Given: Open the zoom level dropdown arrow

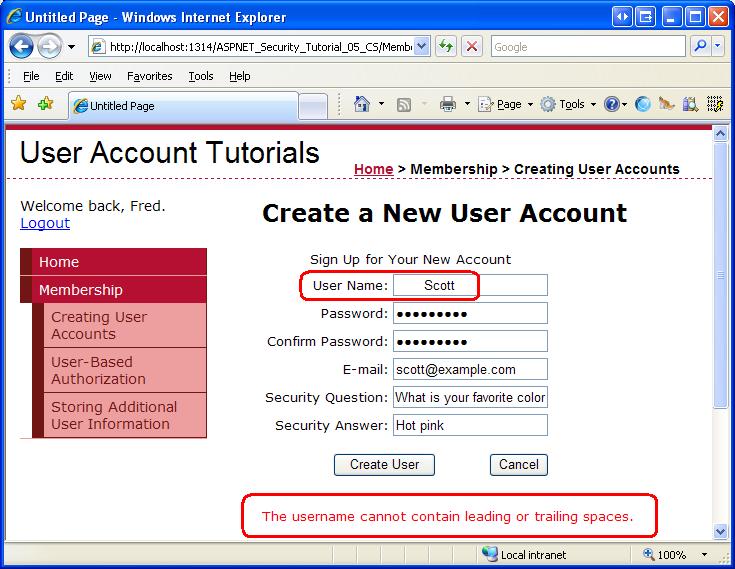Looking at the screenshot, I should pos(705,554).
